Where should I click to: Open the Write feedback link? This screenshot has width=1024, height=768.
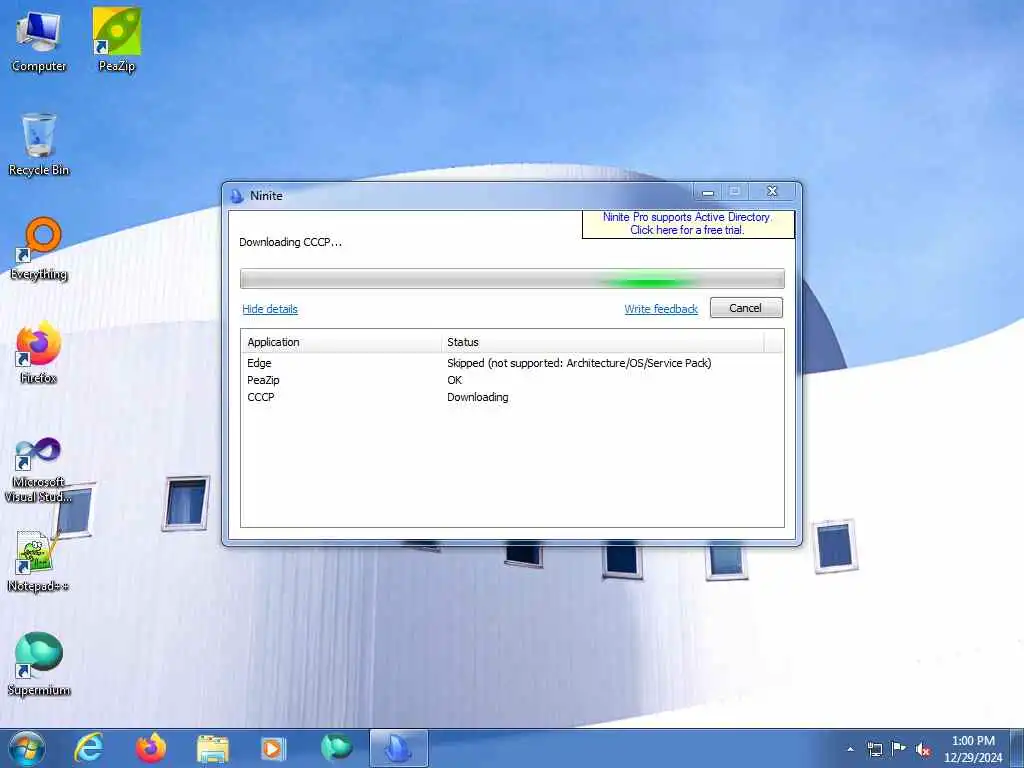[661, 309]
